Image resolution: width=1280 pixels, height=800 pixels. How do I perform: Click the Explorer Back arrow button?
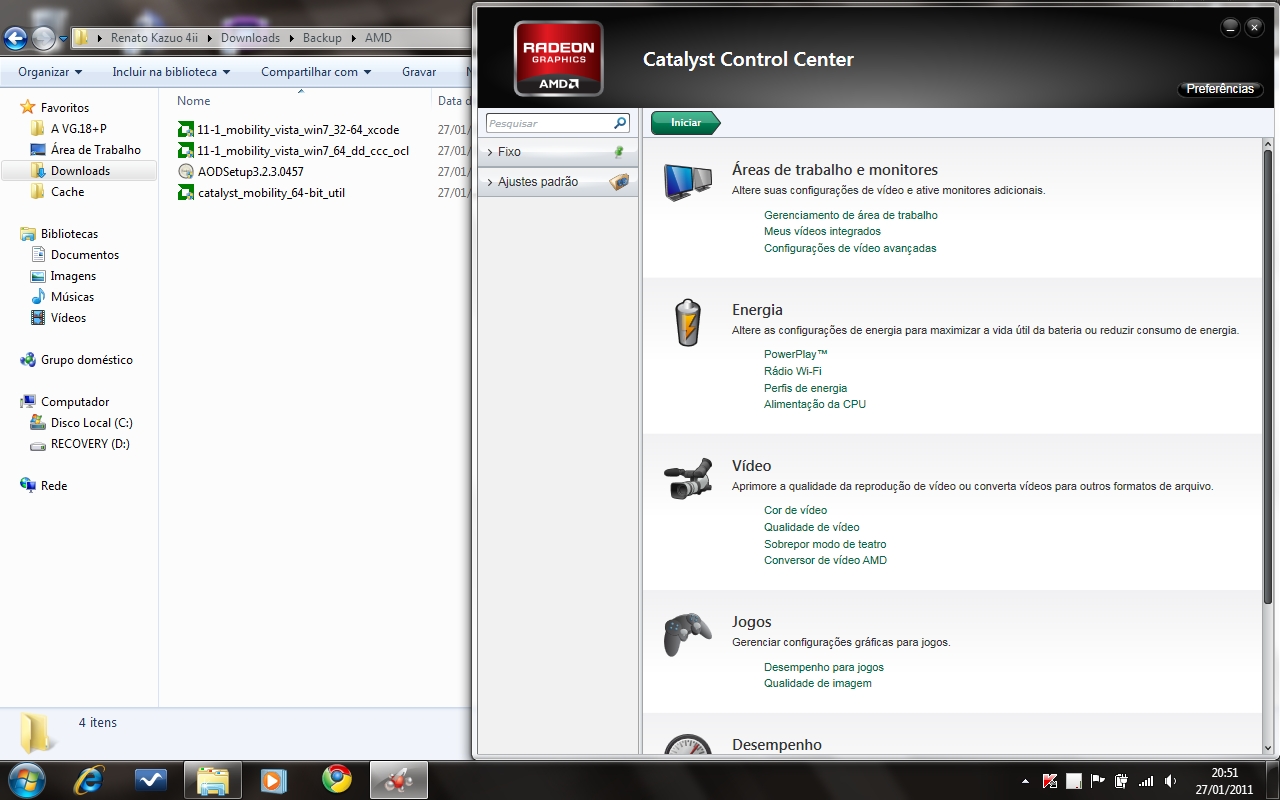coord(16,38)
